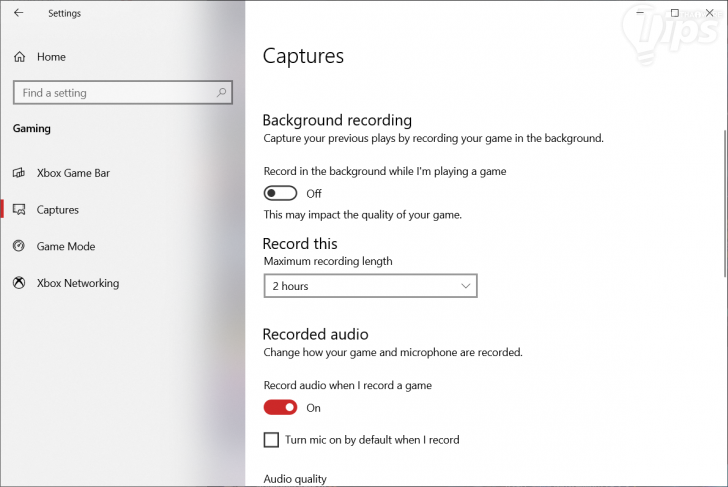728x487 pixels.
Task: Click the Audio quality label
Action: coord(295,479)
